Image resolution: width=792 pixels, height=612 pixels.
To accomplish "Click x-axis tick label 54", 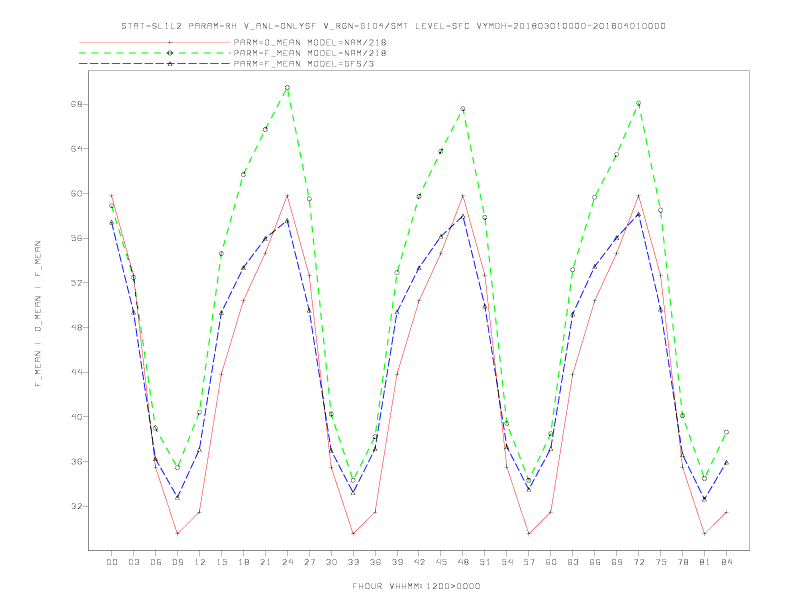I will tap(507, 562).
